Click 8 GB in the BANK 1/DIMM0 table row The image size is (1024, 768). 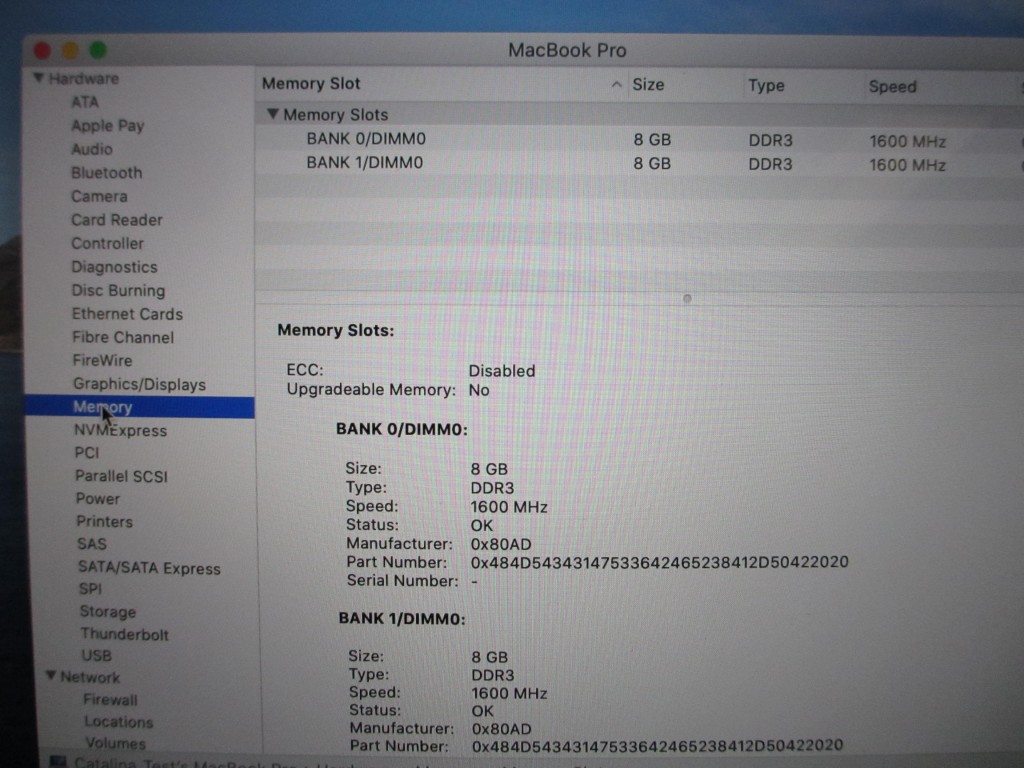[x=652, y=163]
